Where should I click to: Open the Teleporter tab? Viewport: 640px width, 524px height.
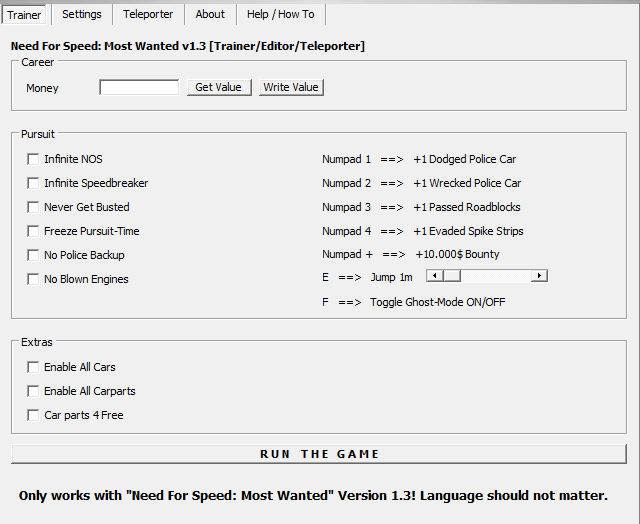coord(148,14)
